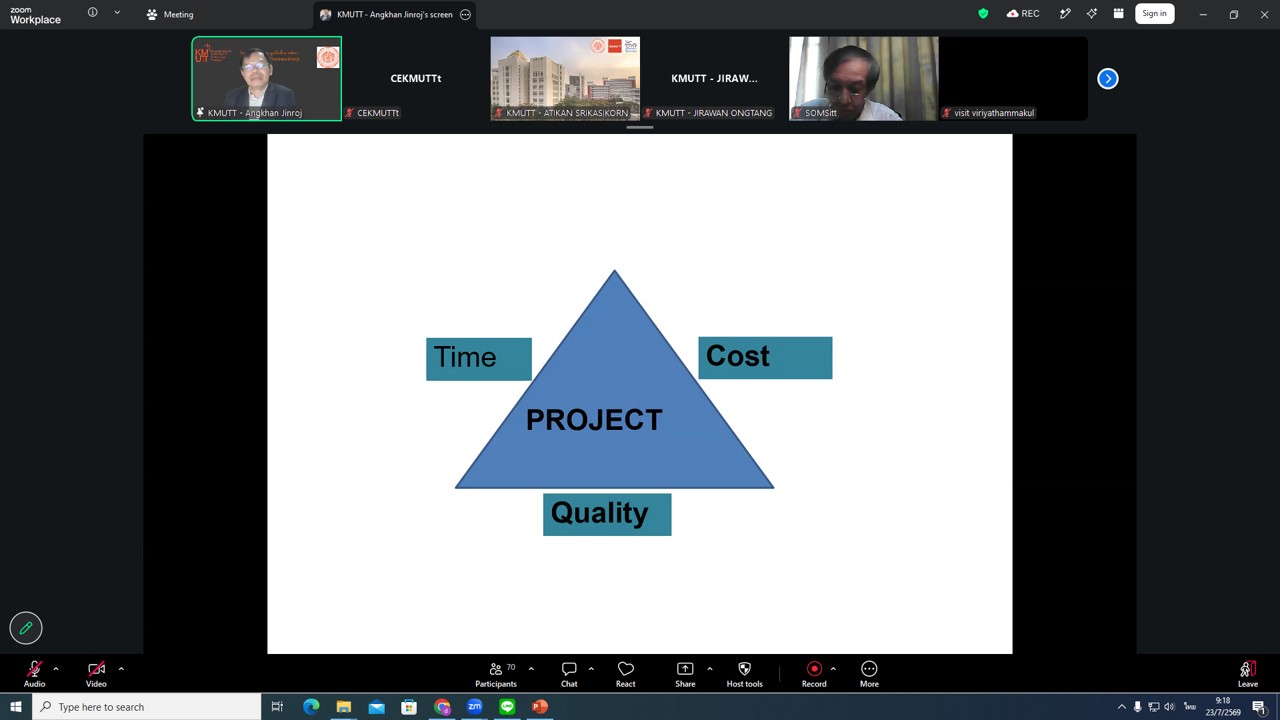The image size is (1280, 720).
Task: Open the Participants panel
Action: pyautogui.click(x=496, y=674)
